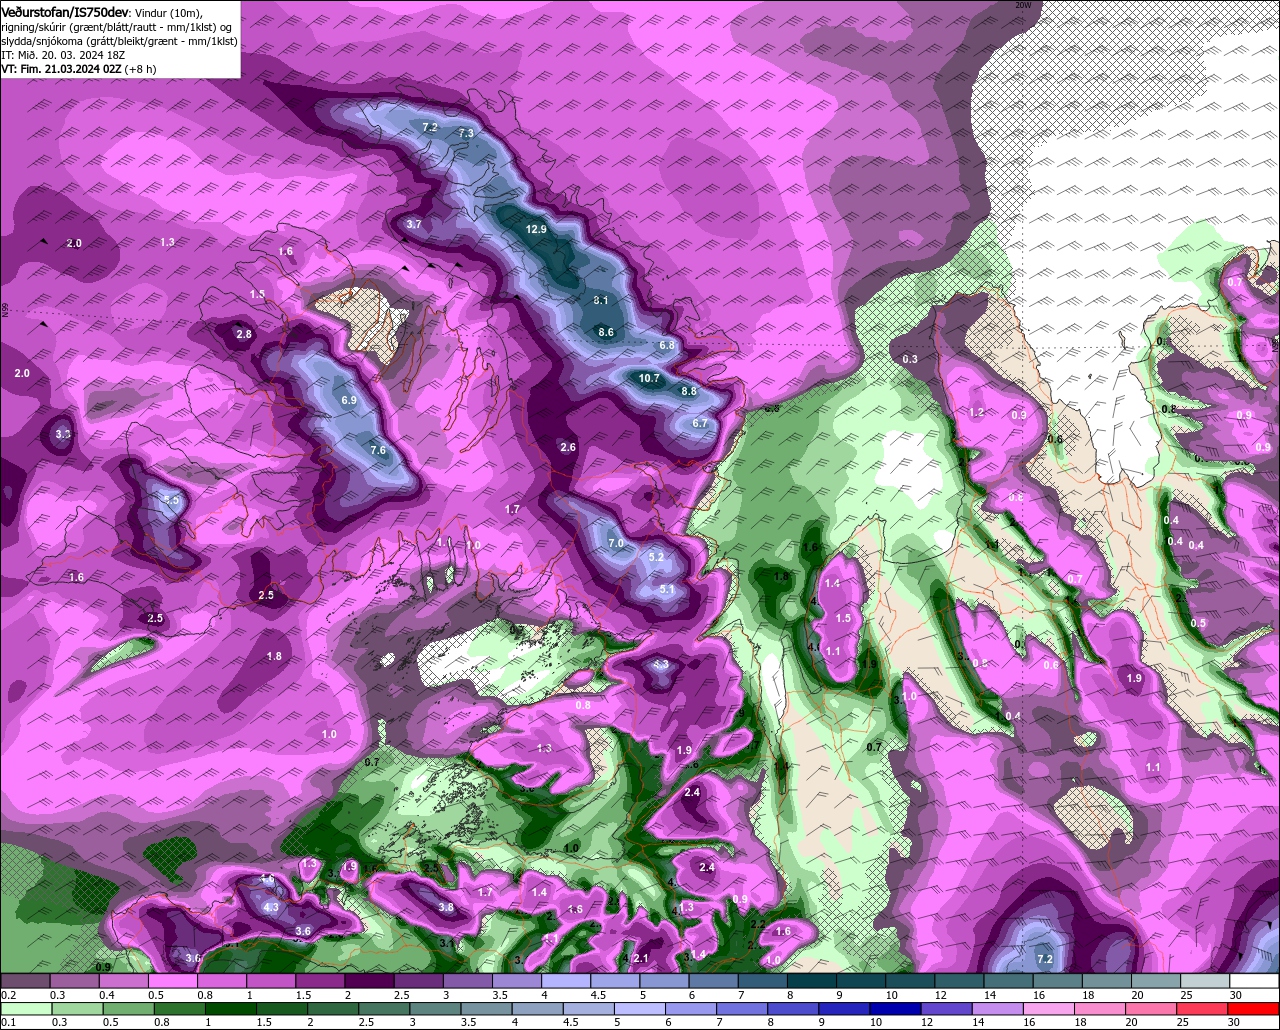
Task: Click the 5.5 value label
Action: [171, 500]
